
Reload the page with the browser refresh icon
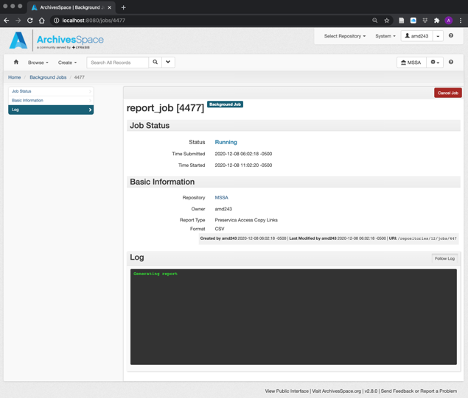[x=30, y=21]
